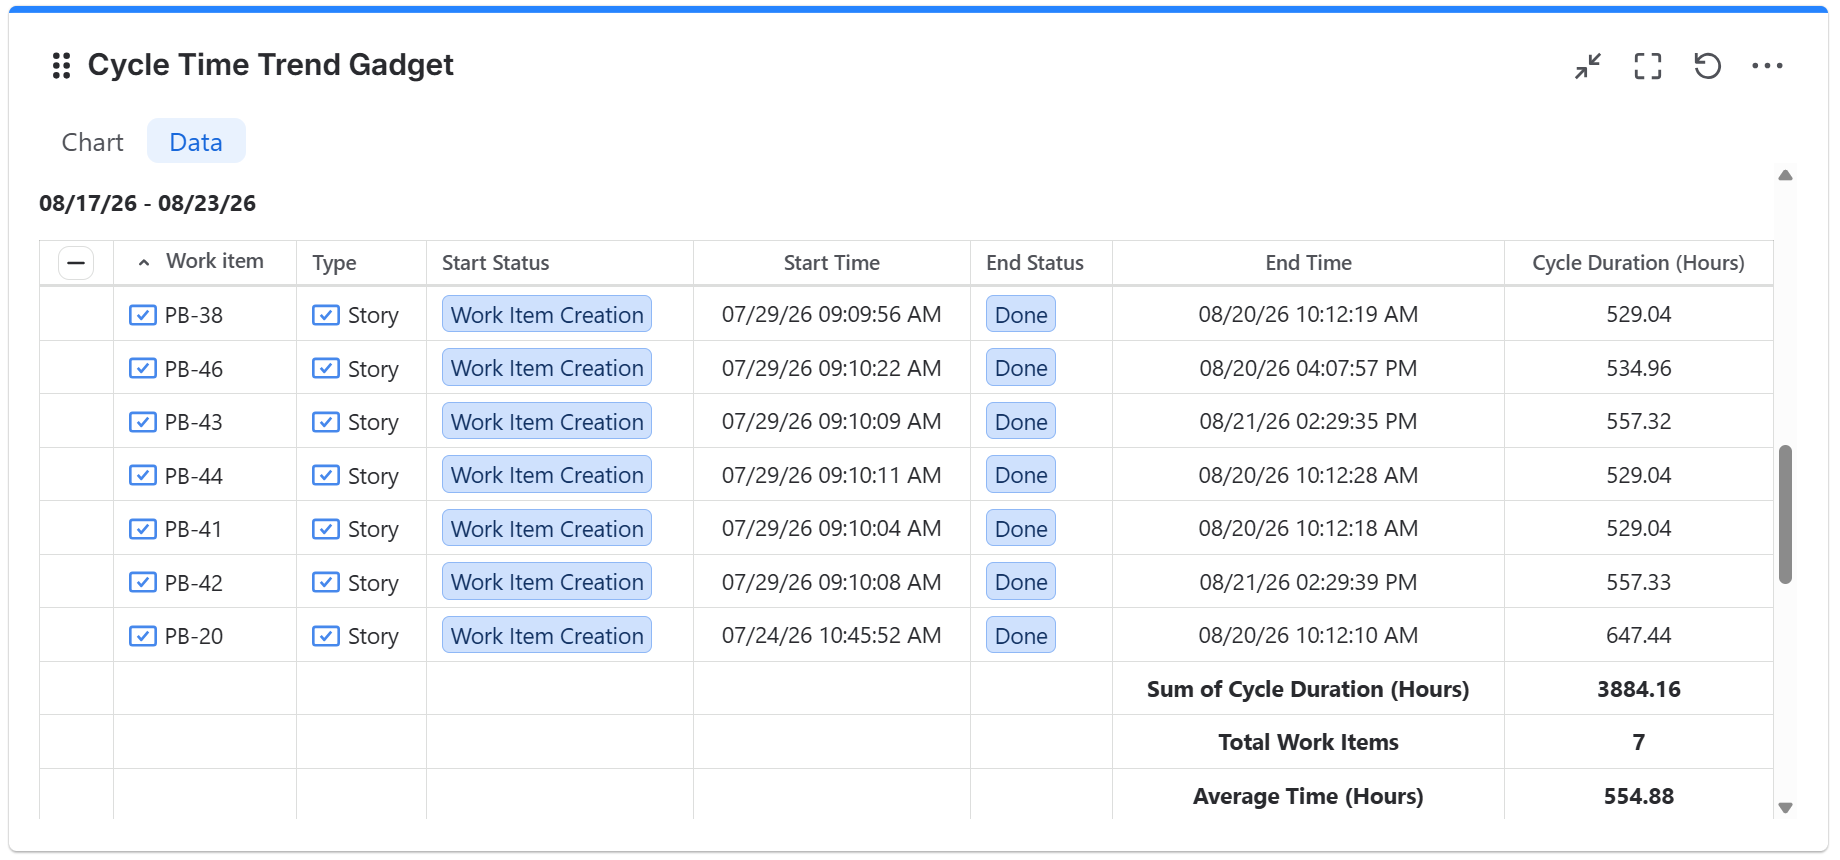The height and width of the screenshot is (860, 1840).
Task: Click the story icon beside PB-41
Action: [143, 529]
